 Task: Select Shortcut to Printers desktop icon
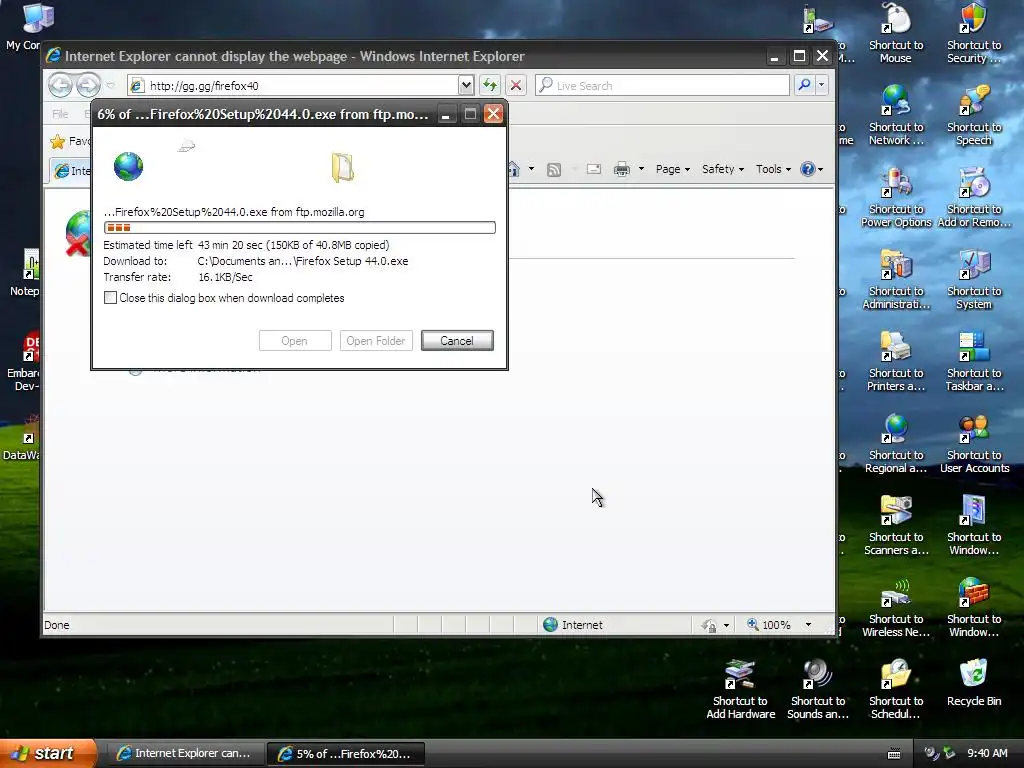click(896, 361)
